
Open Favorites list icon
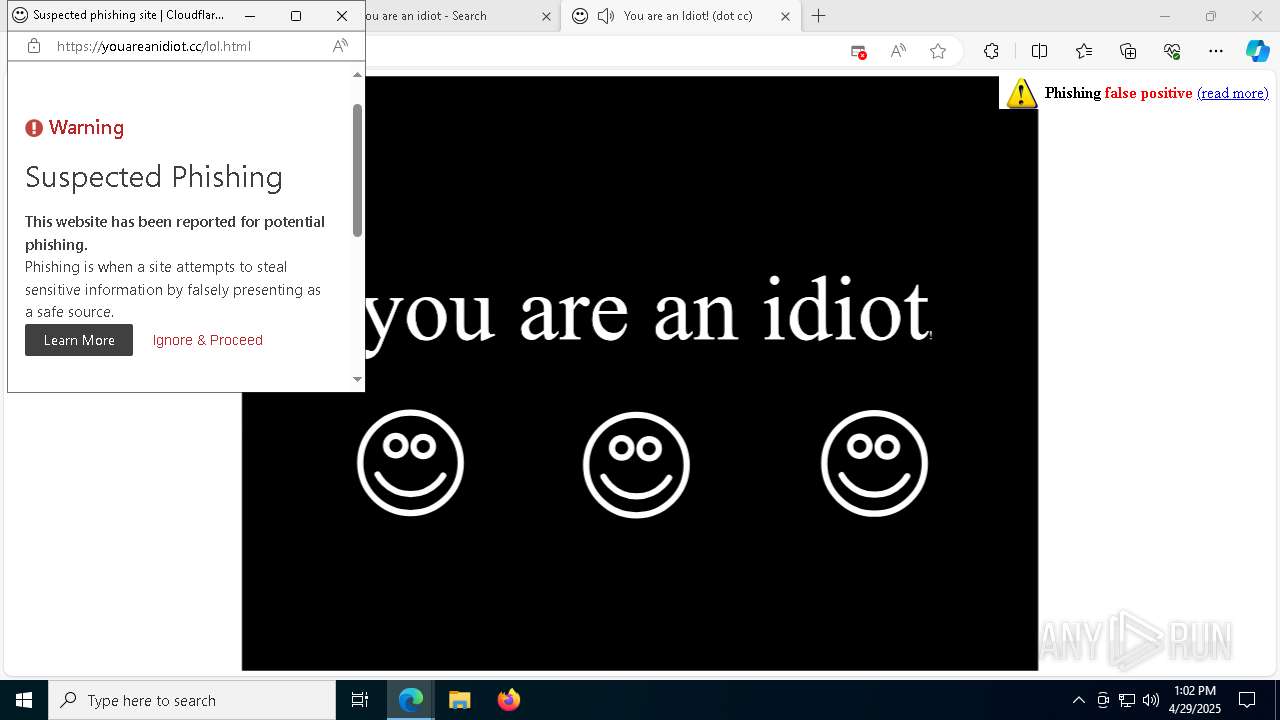[x=1084, y=51]
